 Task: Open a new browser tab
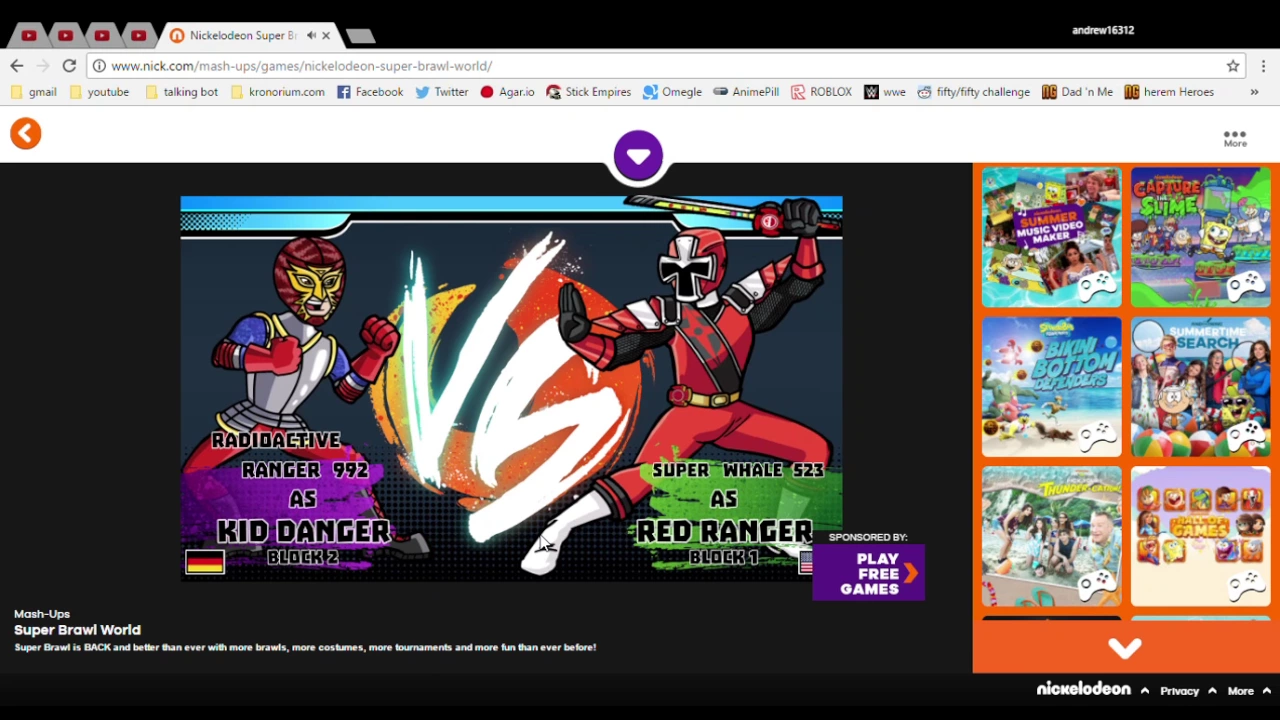[360, 36]
